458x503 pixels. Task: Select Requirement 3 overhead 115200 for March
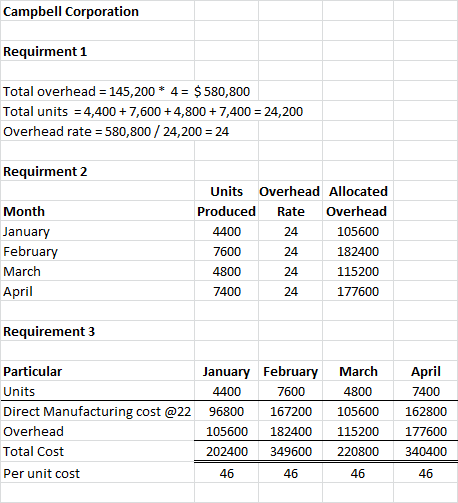tap(358, 432)
